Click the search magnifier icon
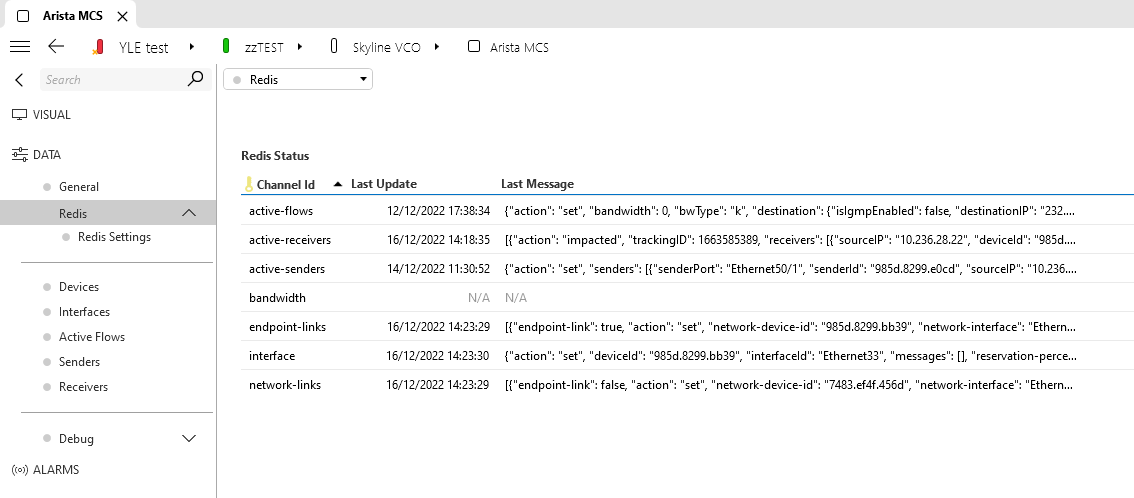1134x498 pixels. (x=195, y=79)
